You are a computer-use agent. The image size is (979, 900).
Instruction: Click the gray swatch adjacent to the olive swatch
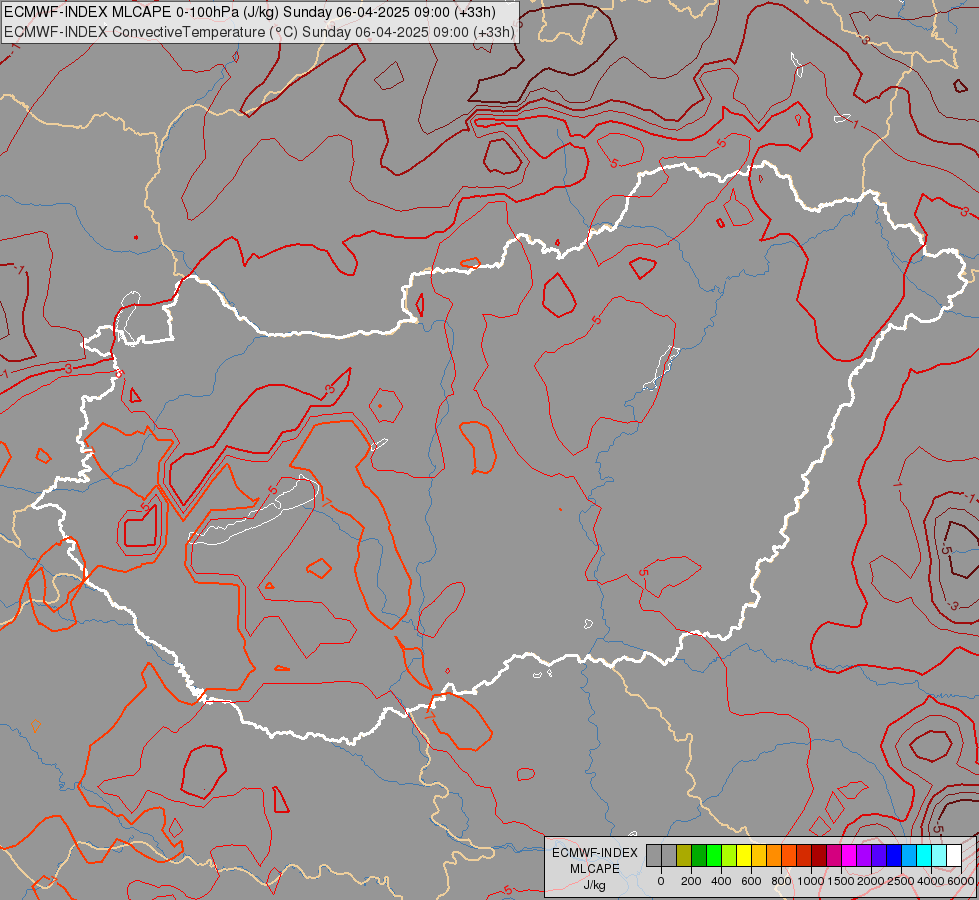coord(669,856)
